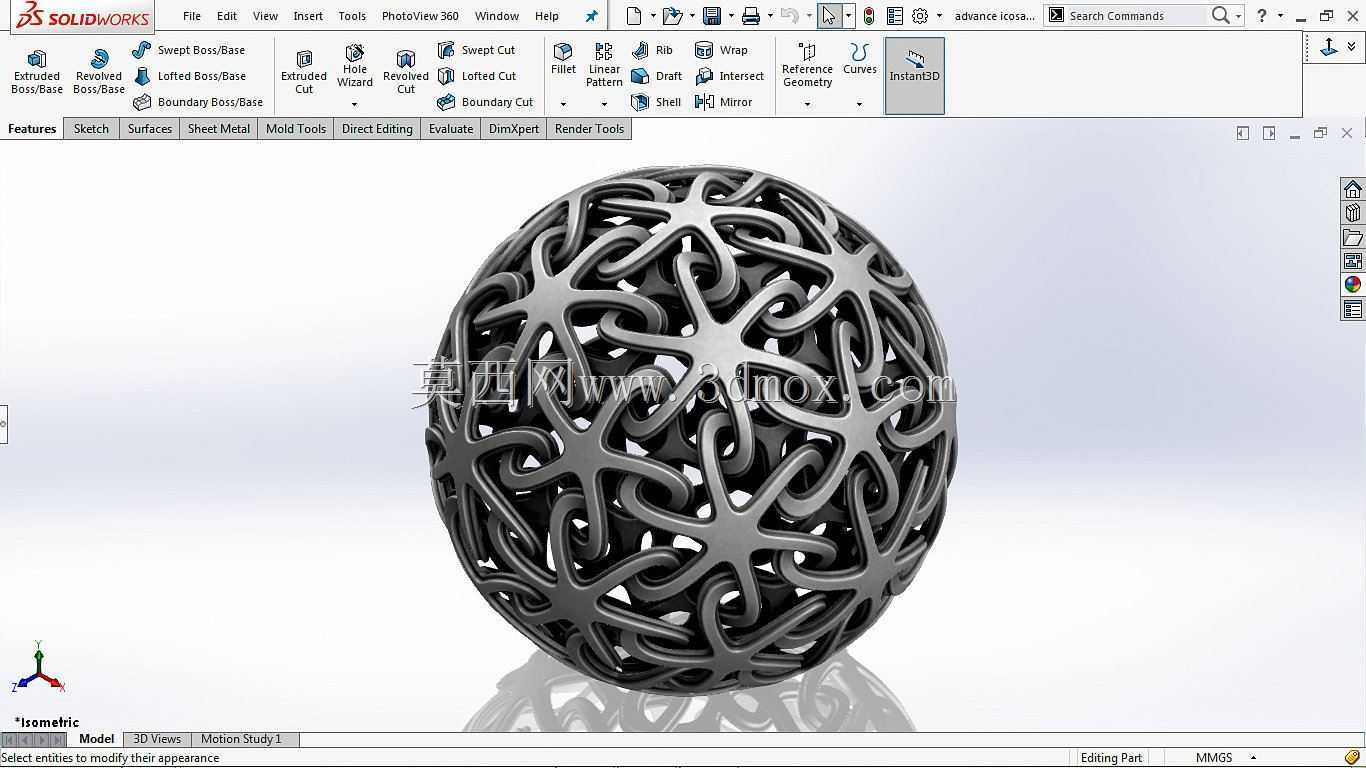Select the Revolved Cut tool
The height and width of the screenshot is (768, 1366).
click(x=406, y=72)
